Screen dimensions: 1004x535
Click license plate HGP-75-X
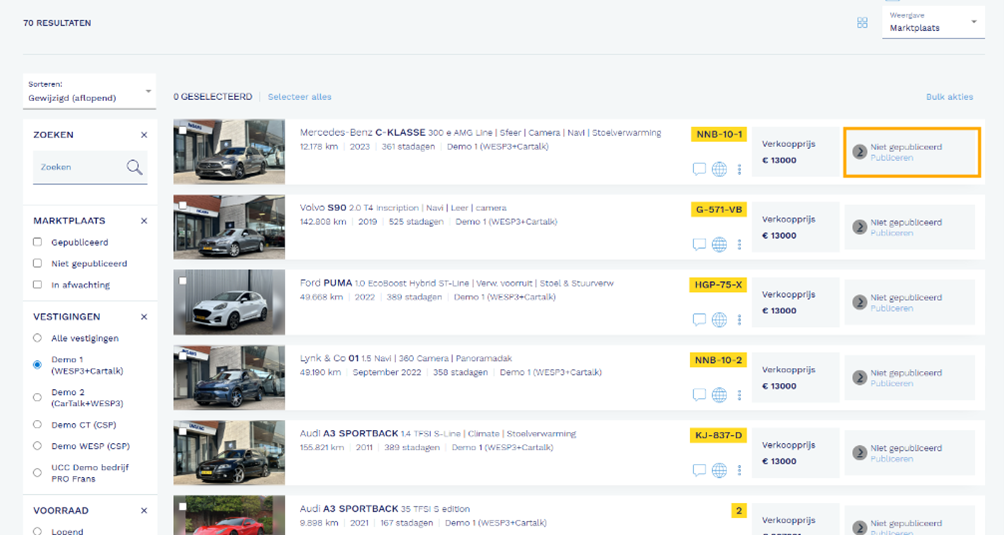point(718,285)
